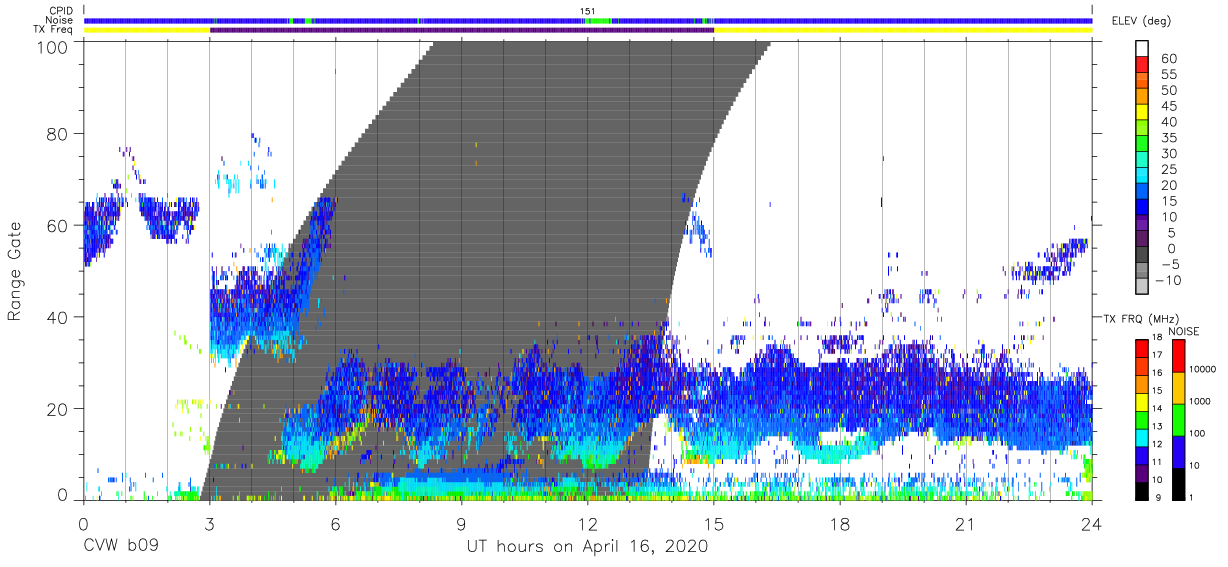This screenshot has height=567, width=1228.
Task: Click the purple segment of TX Freq strip
Action: (462, 30)
